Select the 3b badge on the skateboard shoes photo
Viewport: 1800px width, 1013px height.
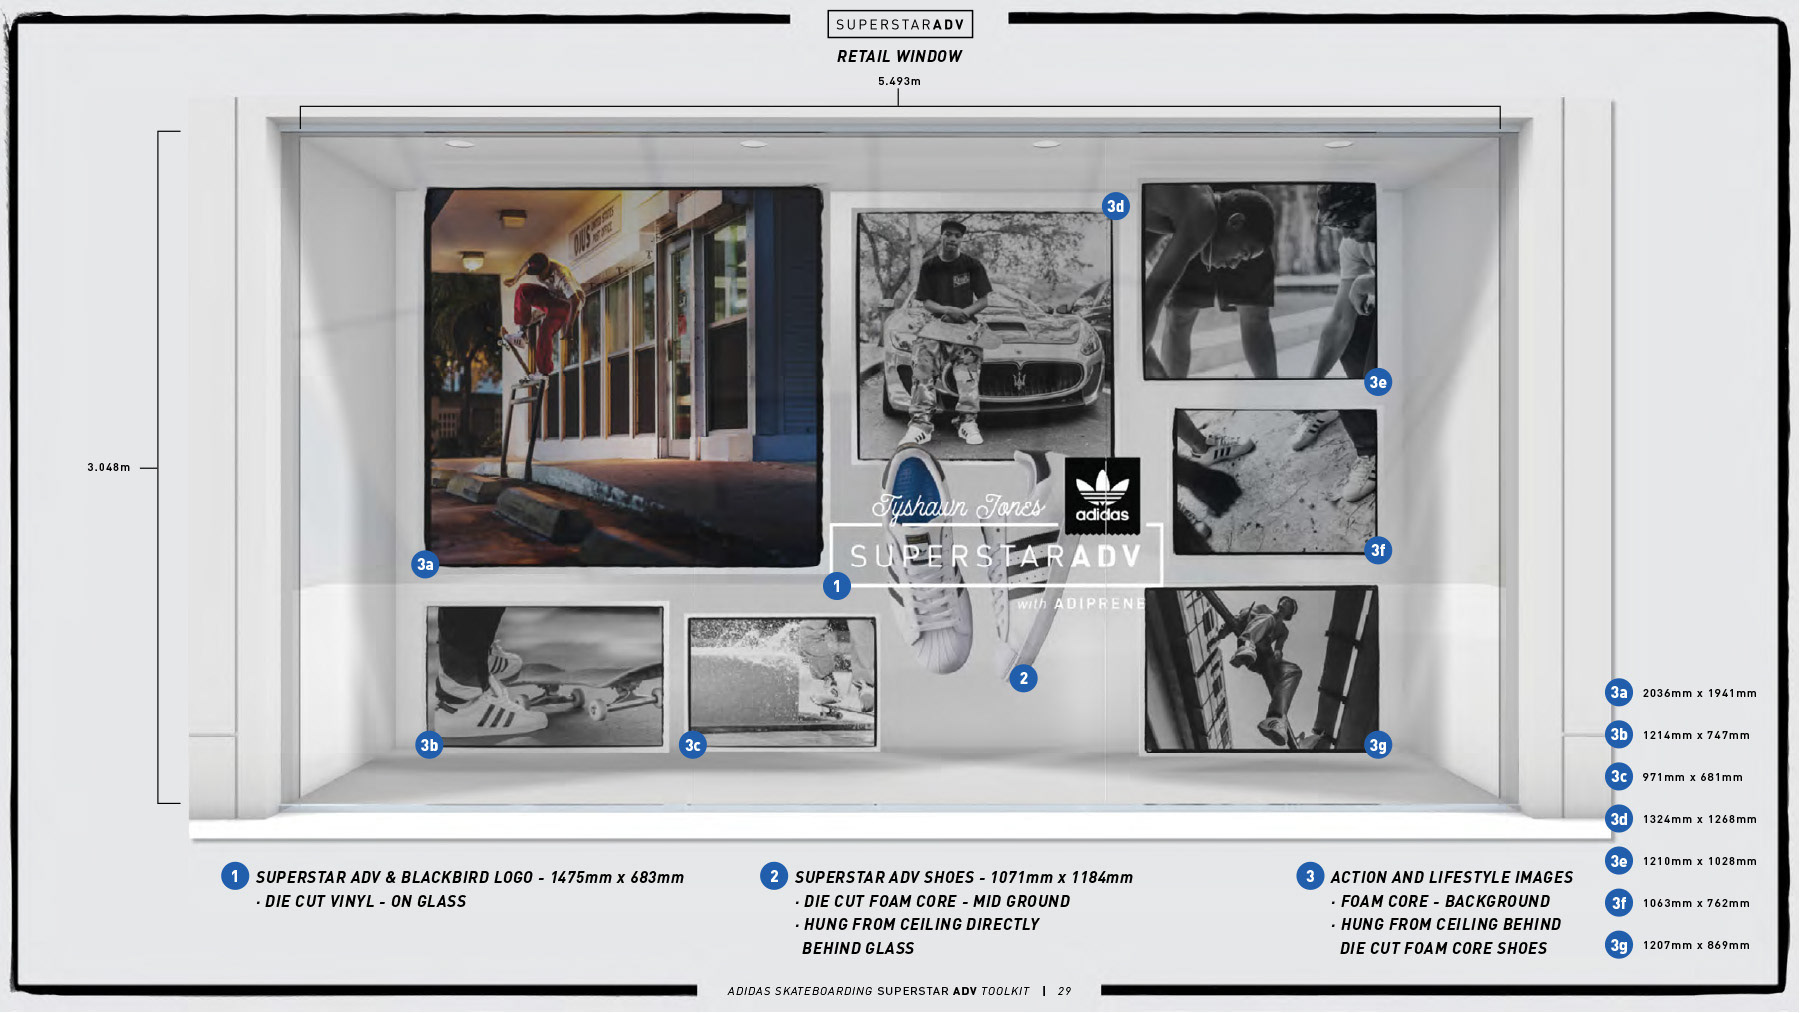pyautogui.click(x=429, y=745)
